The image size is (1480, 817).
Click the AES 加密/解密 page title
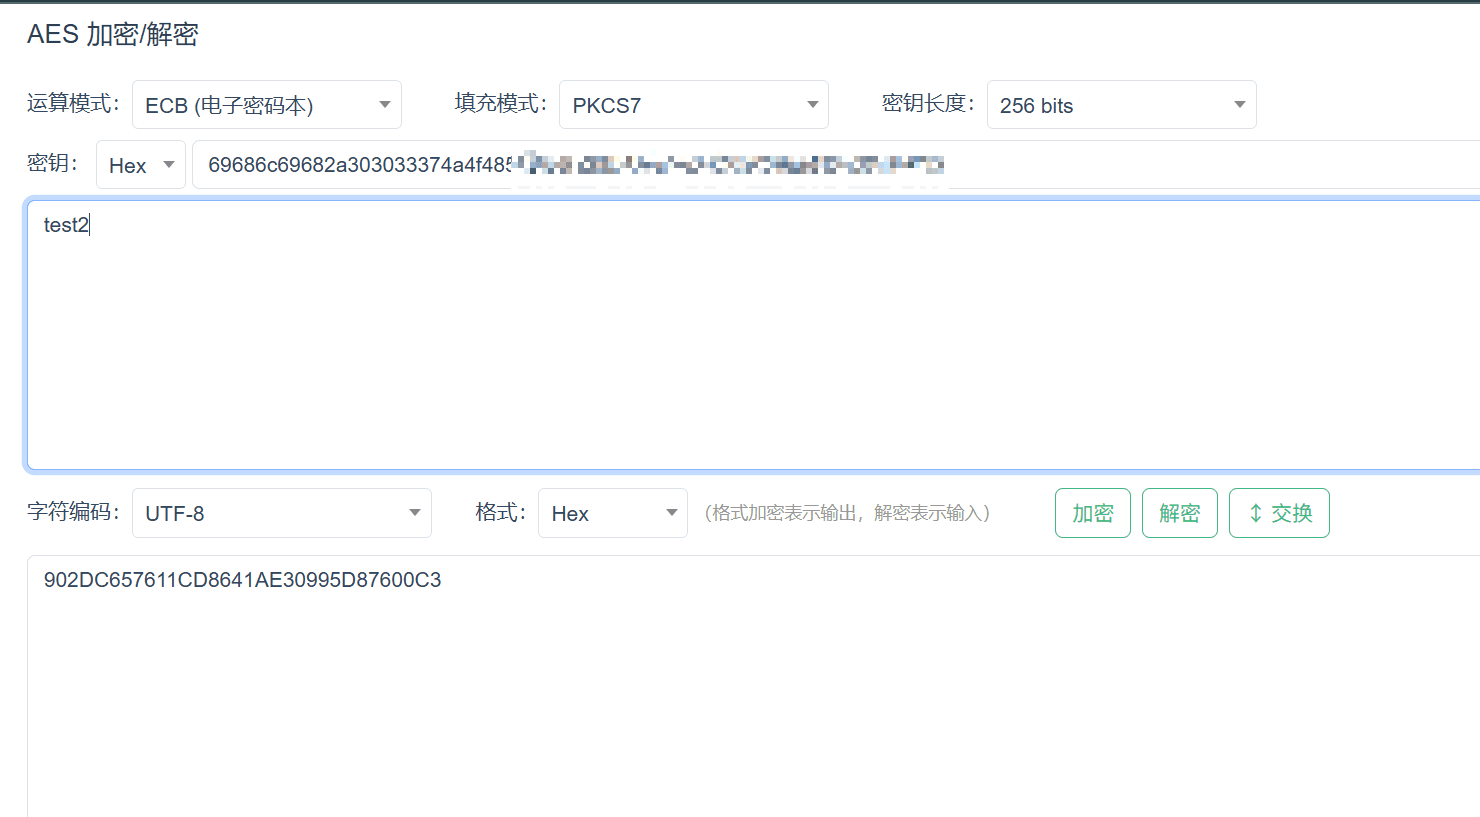[113, 34]
